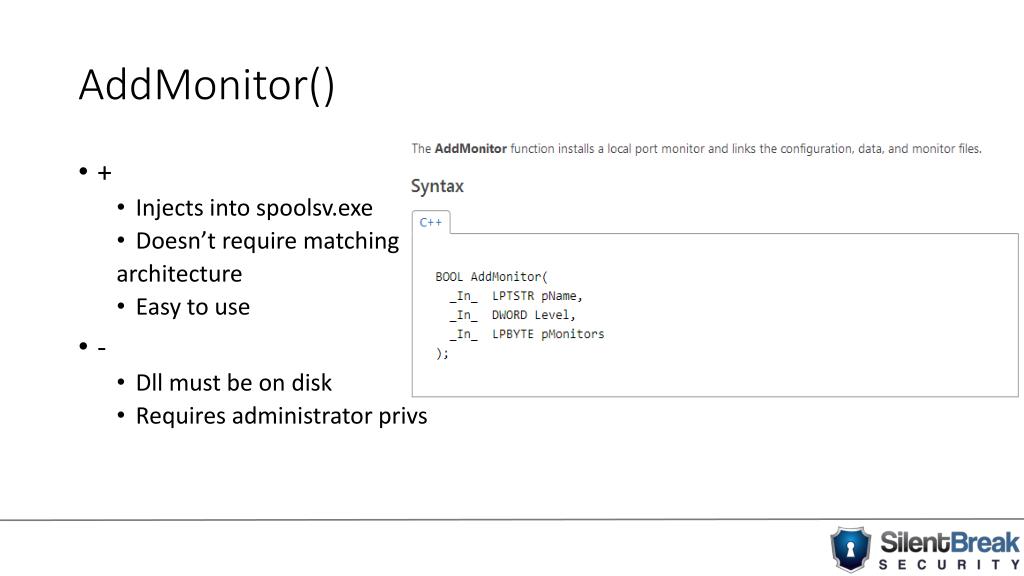Image resolution: width=1024 pixels, height=576 pixels.
Task: Click the SilentBreak shield logo icon
Action: point(850,549)
